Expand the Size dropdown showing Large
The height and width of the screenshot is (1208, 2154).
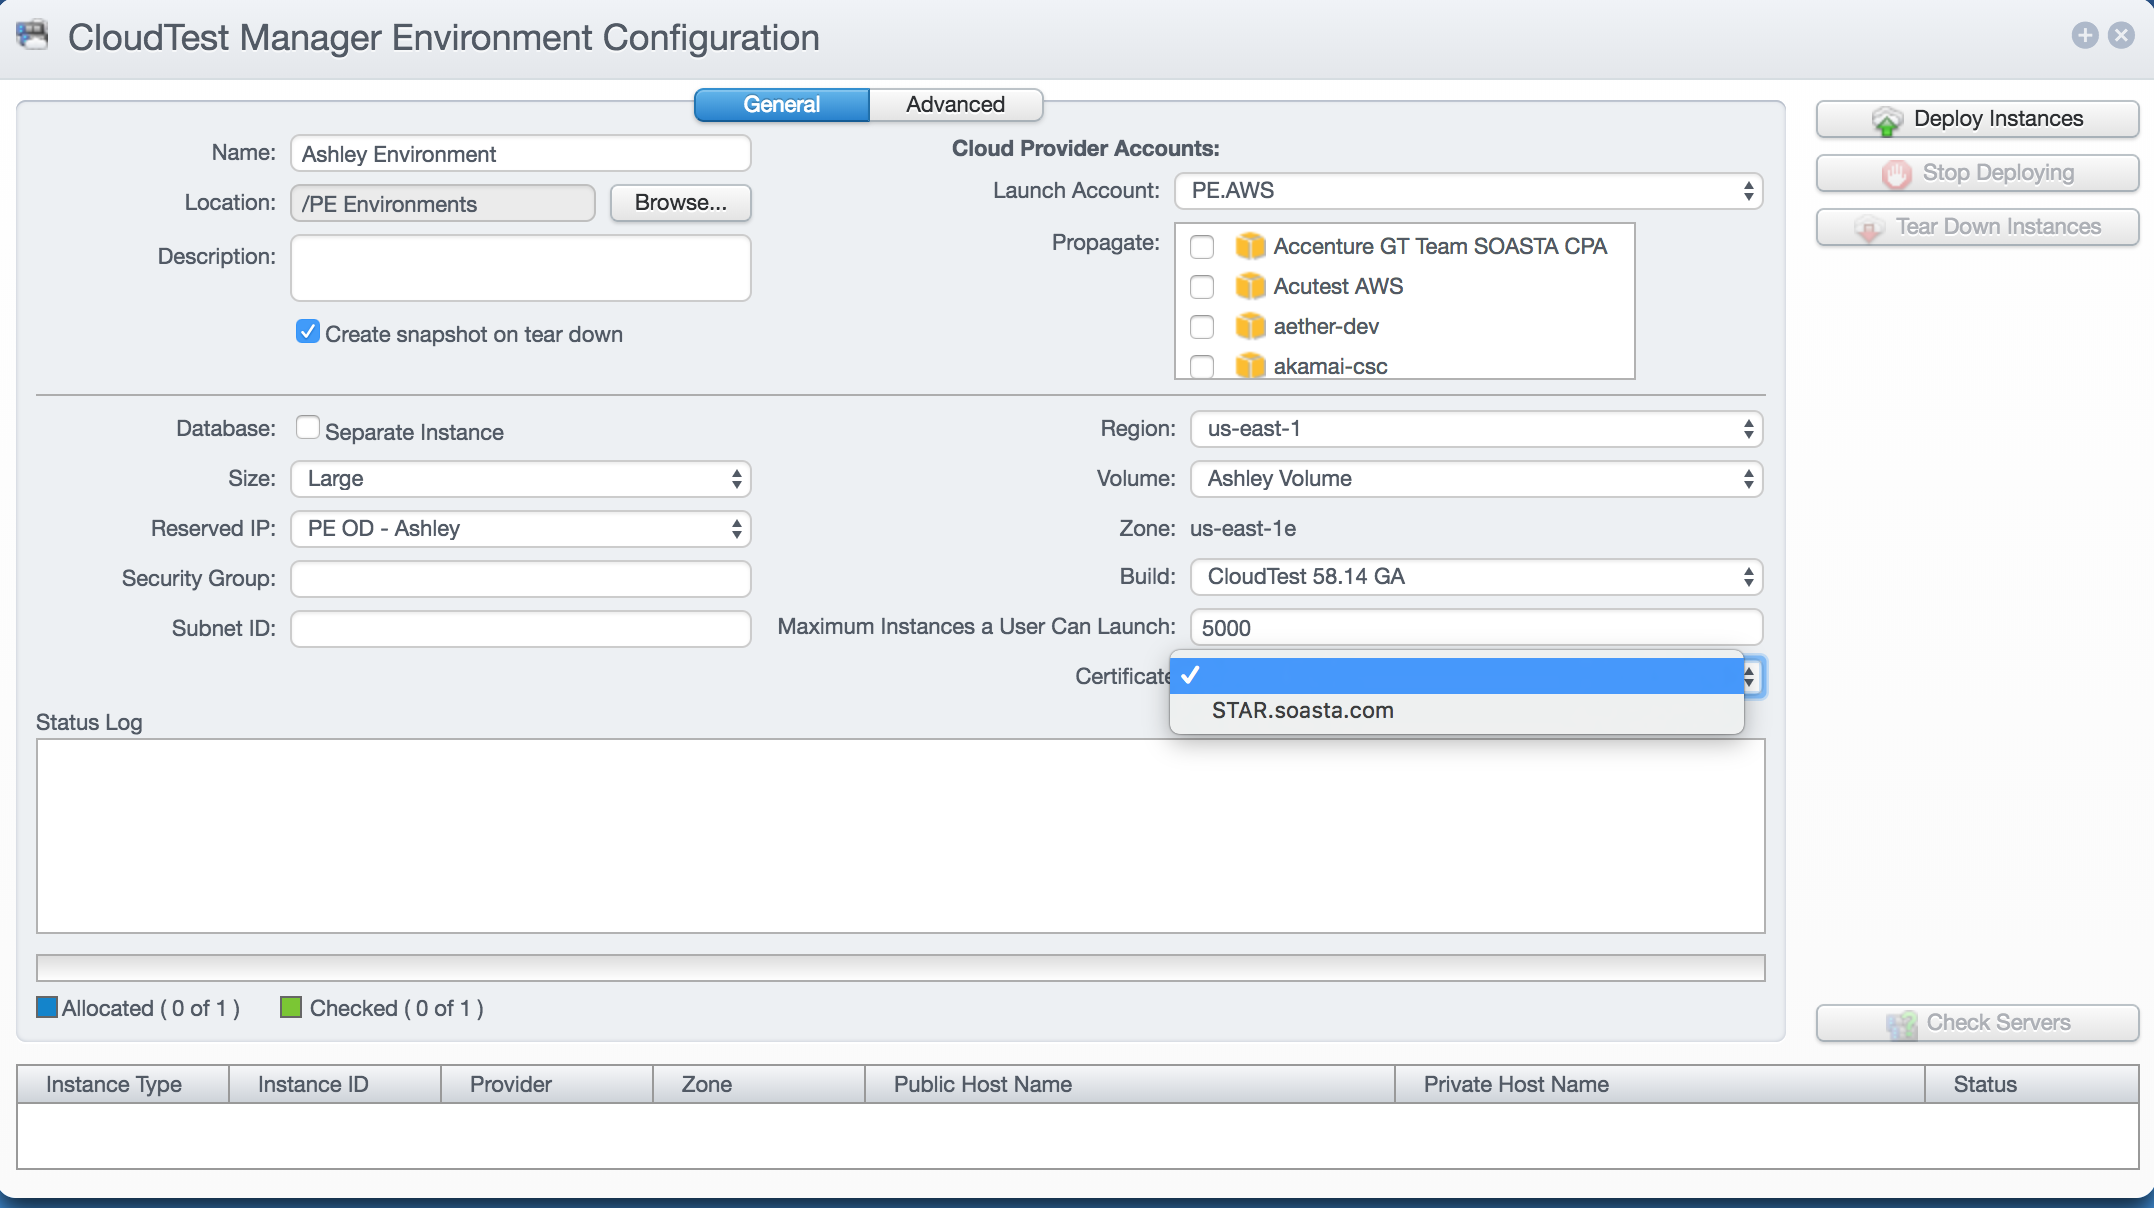(520, 479)
